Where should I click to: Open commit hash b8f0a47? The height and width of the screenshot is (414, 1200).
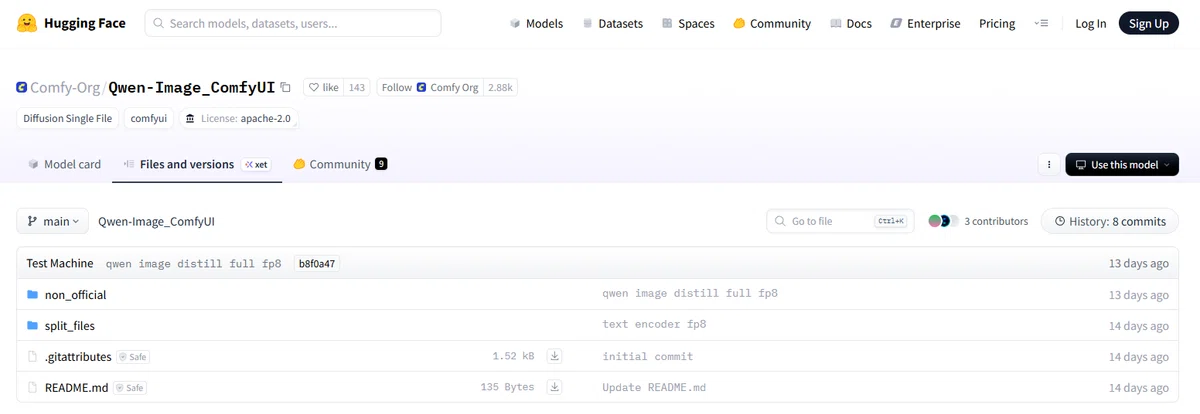tap(316, 264)
